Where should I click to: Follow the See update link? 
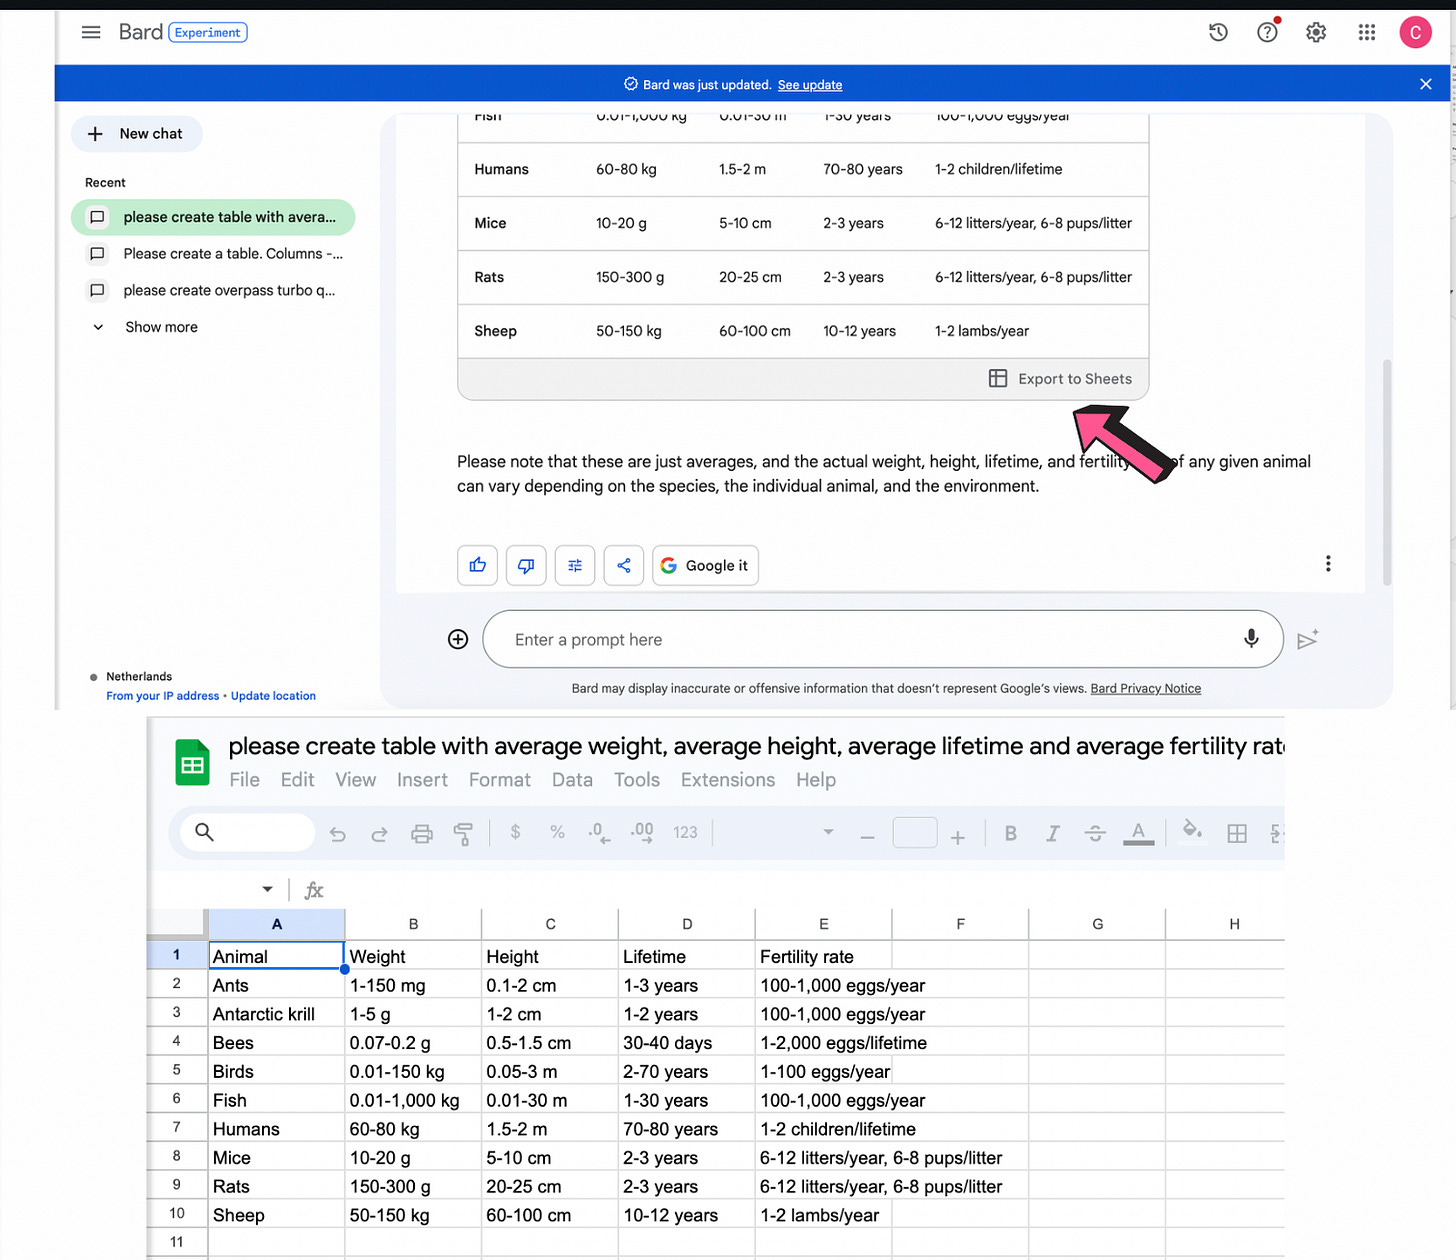[810, 85]
